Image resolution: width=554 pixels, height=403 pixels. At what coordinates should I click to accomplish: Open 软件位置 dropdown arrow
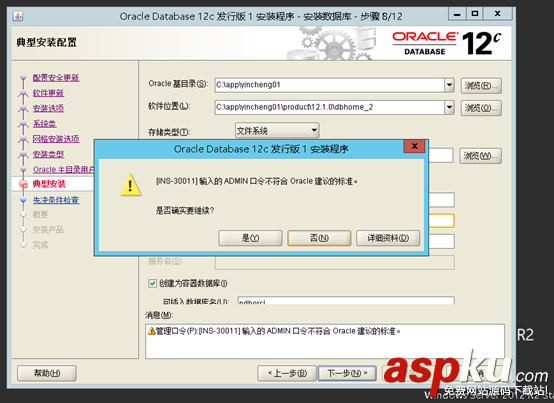(x=449, y=107)
